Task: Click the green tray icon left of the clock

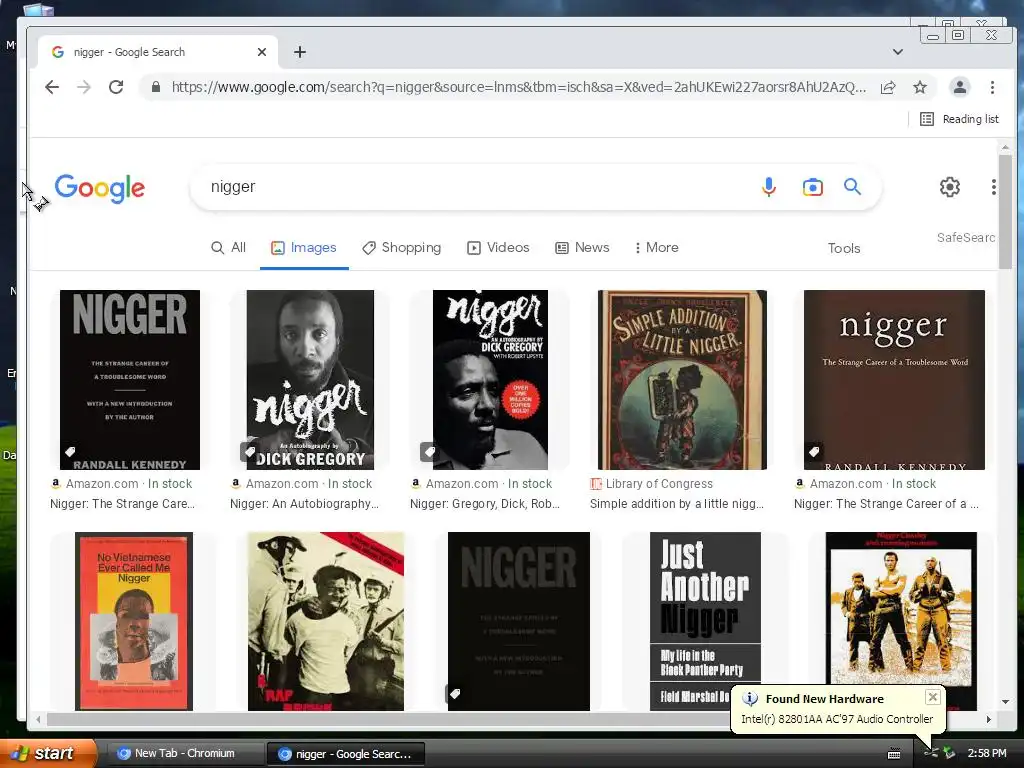Action: click(949, 754)
